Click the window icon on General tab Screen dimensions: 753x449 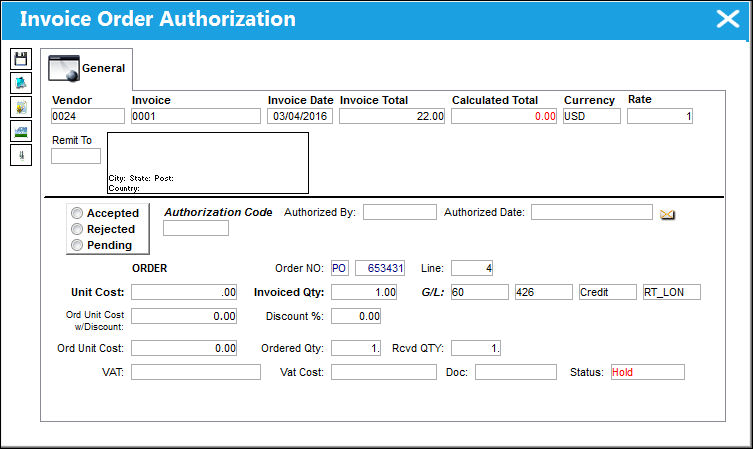click(x=64, y=68)
